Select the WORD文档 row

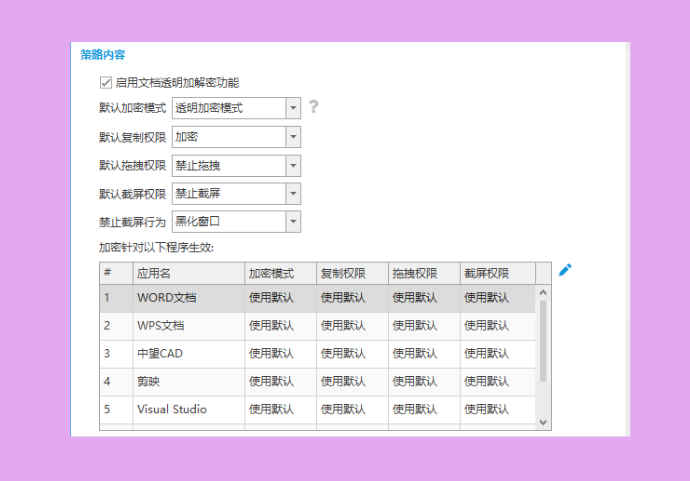coord(317,298)
